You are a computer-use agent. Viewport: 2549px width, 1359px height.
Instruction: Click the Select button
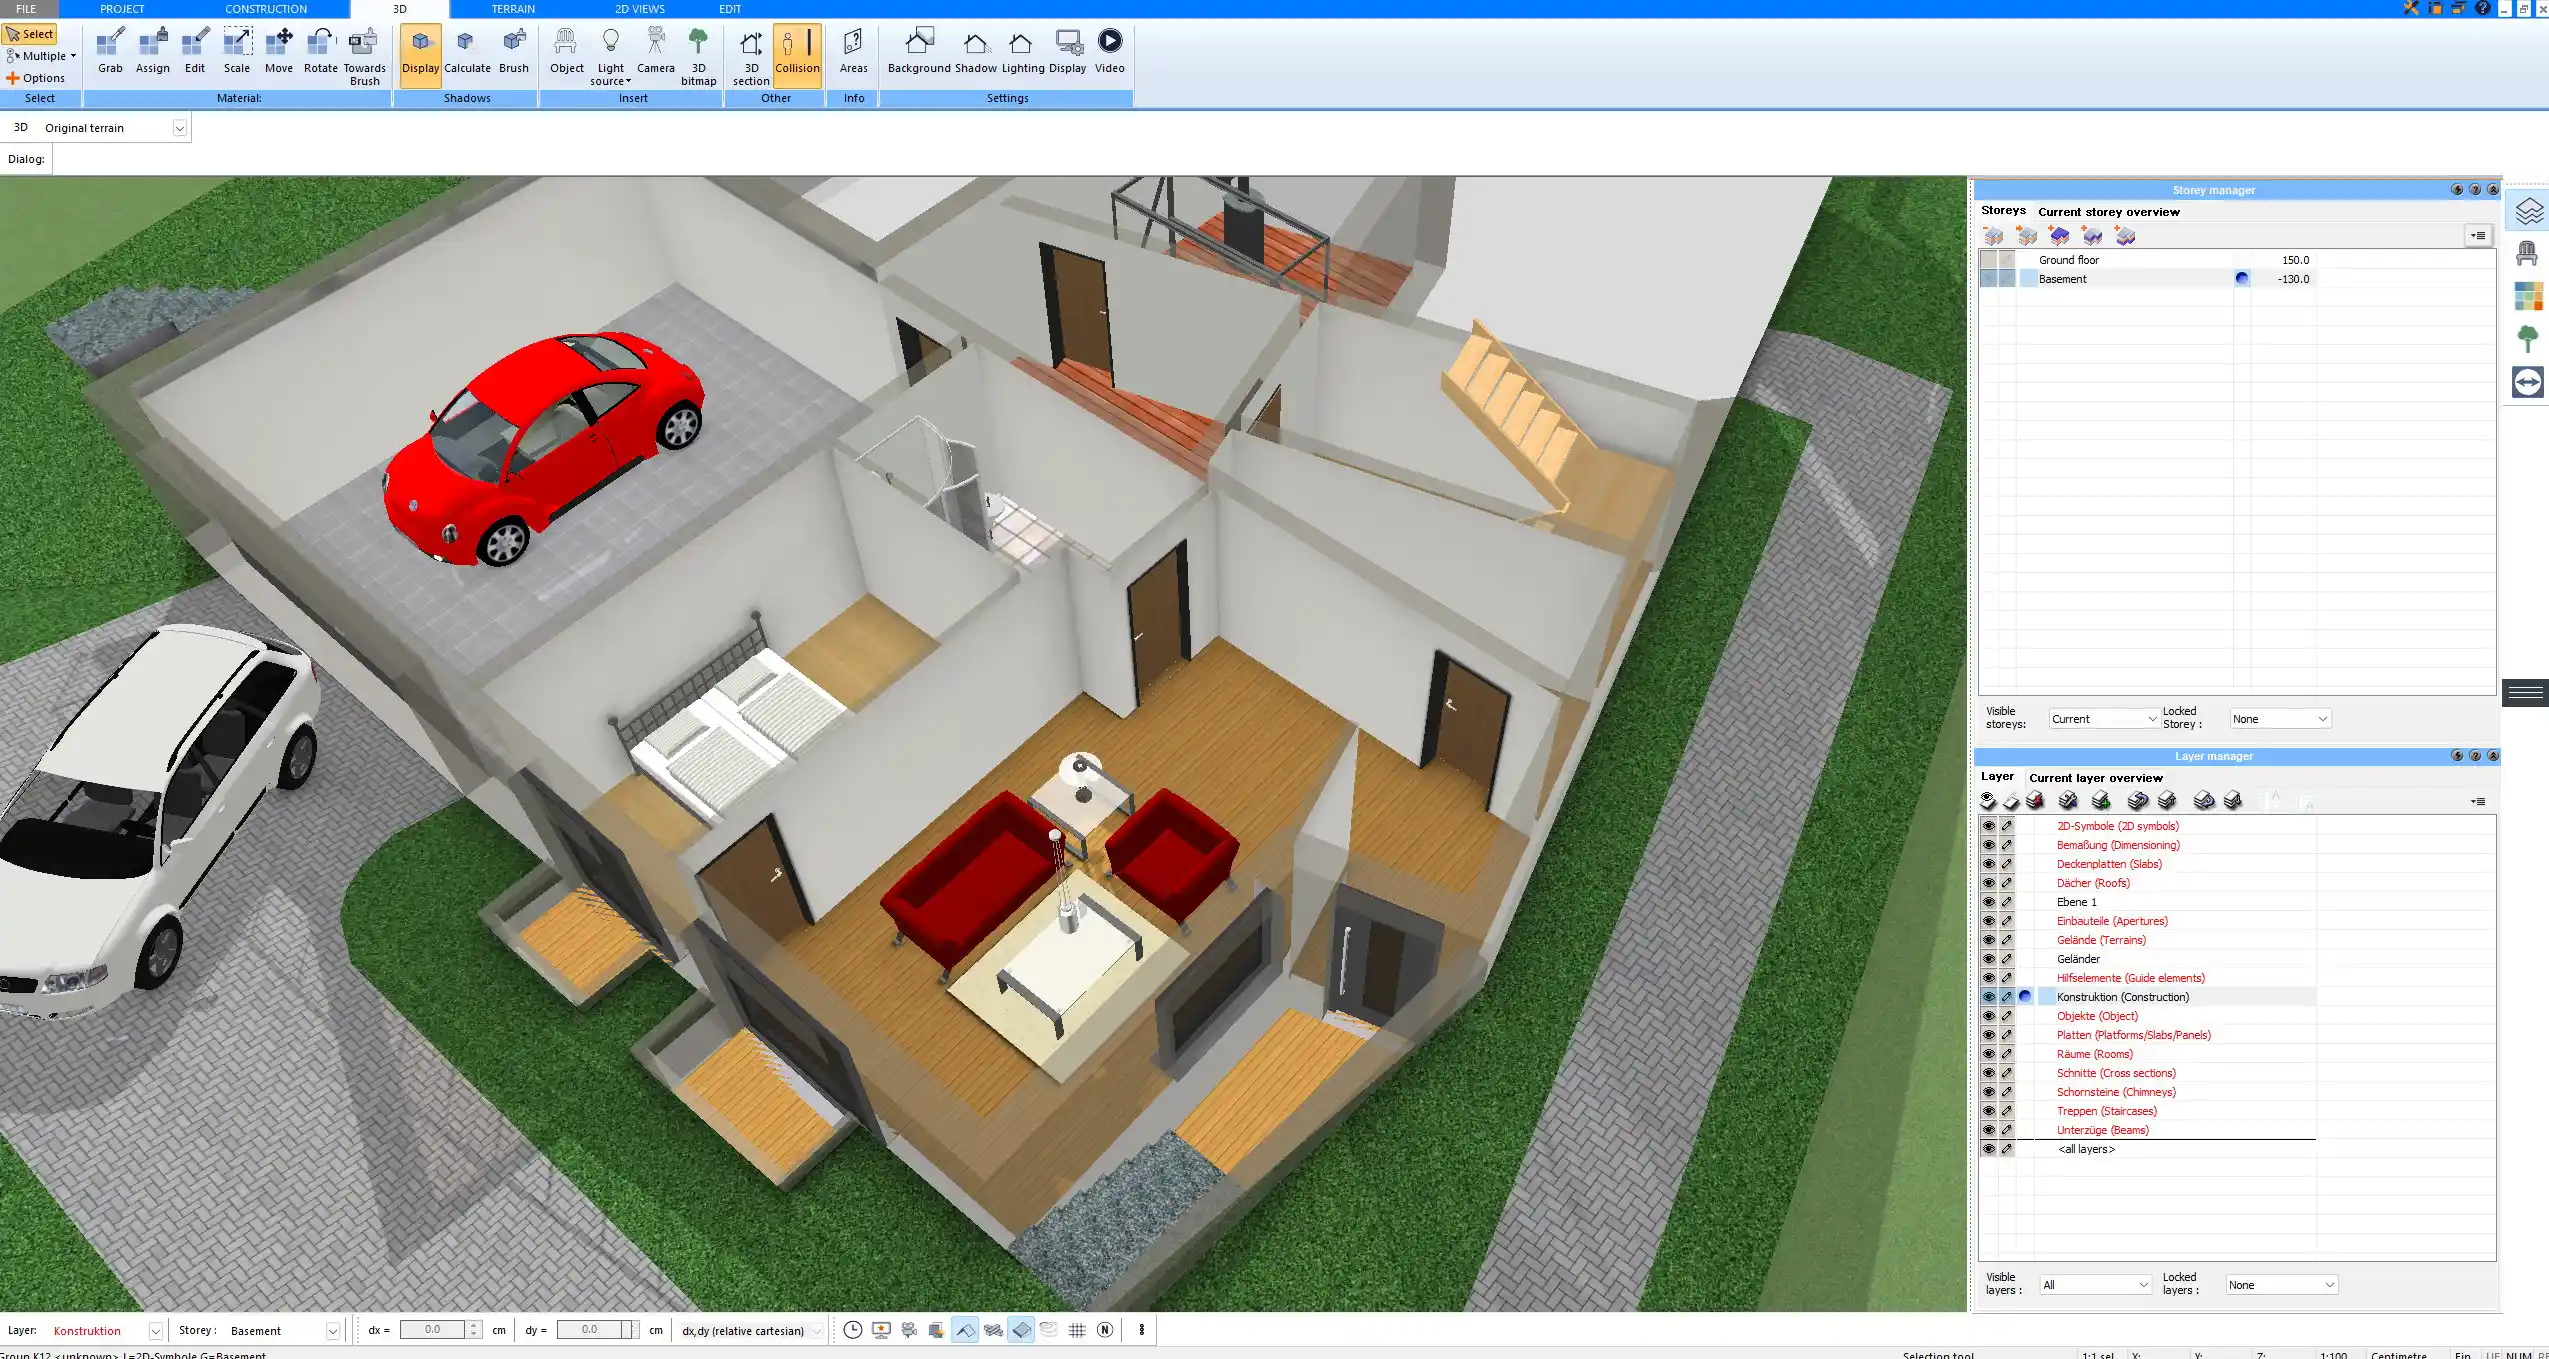coord(30,34)
